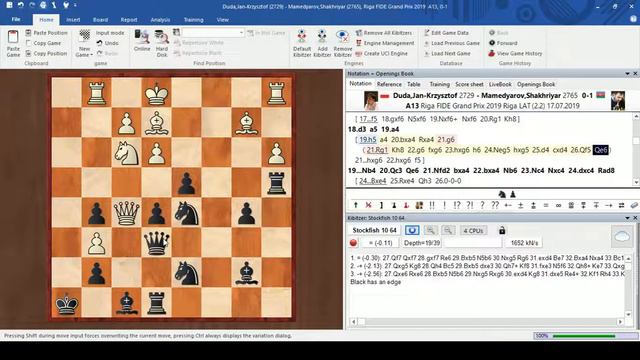Increase engine lines with plus magnifier

[430, 230]
